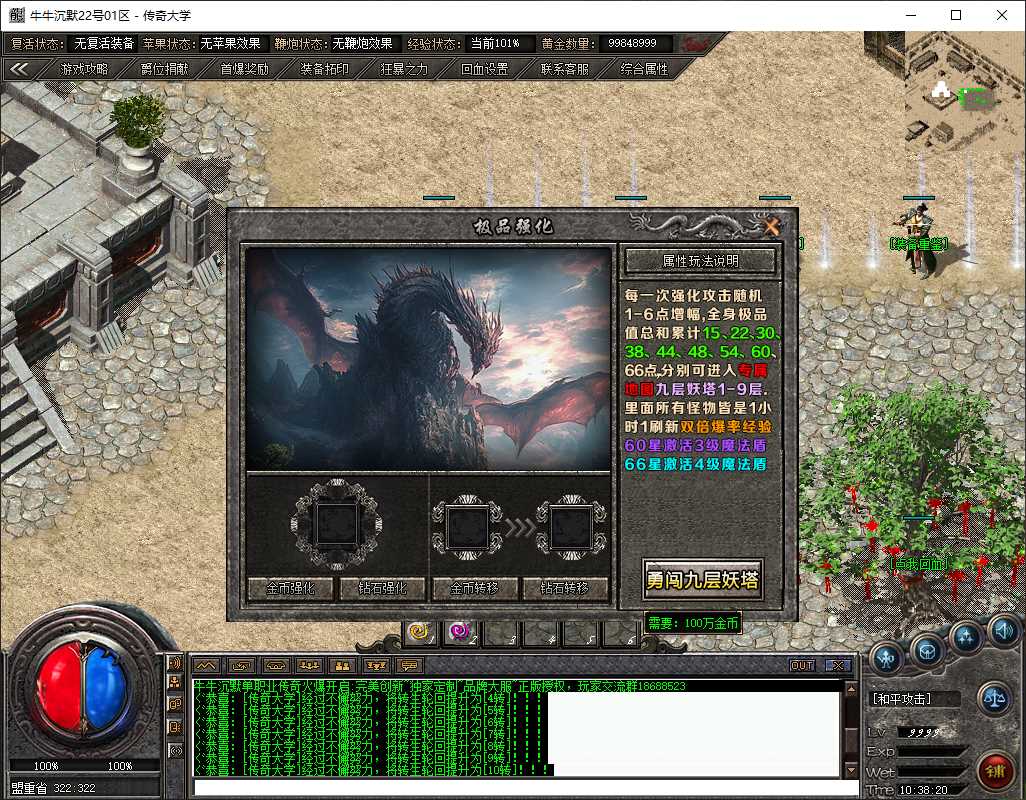The image size is (1026, 800).
Task: Click the skills round icon
Action: click(x=967, y=638)
